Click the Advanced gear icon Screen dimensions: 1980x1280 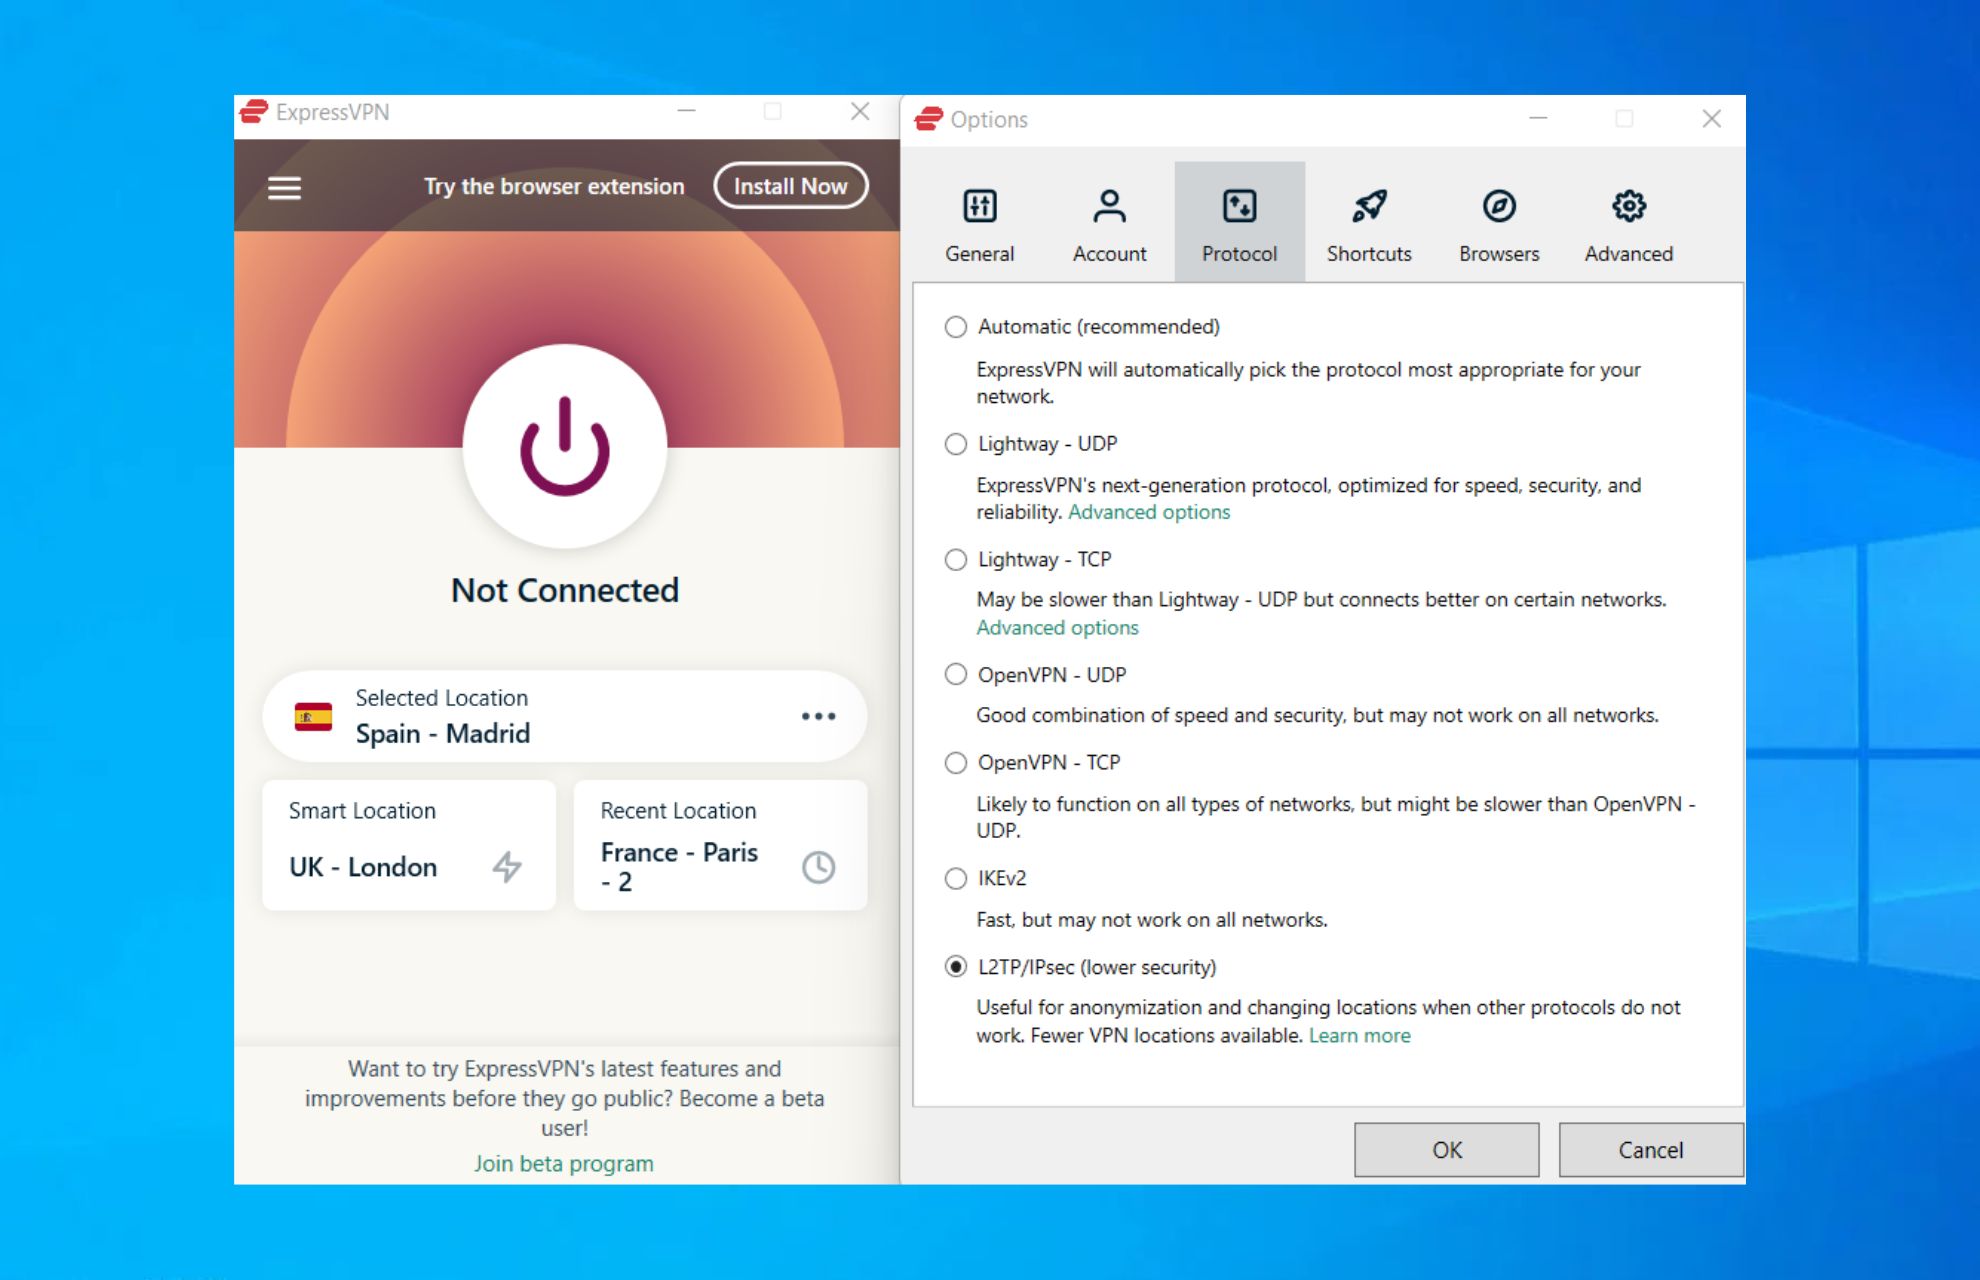pos(1629,206)
